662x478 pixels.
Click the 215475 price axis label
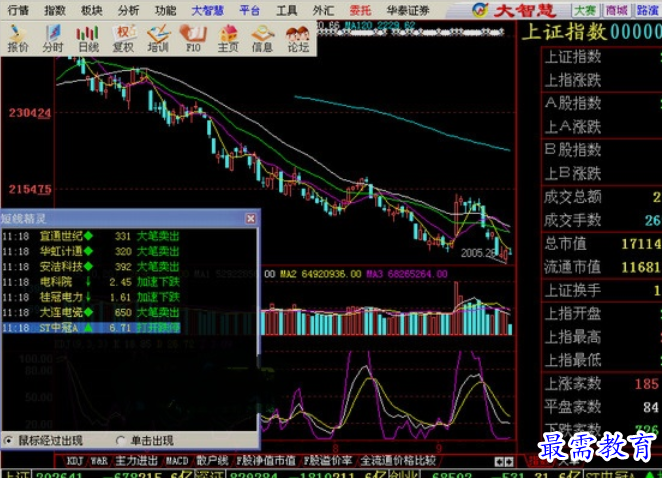point(30,190)
